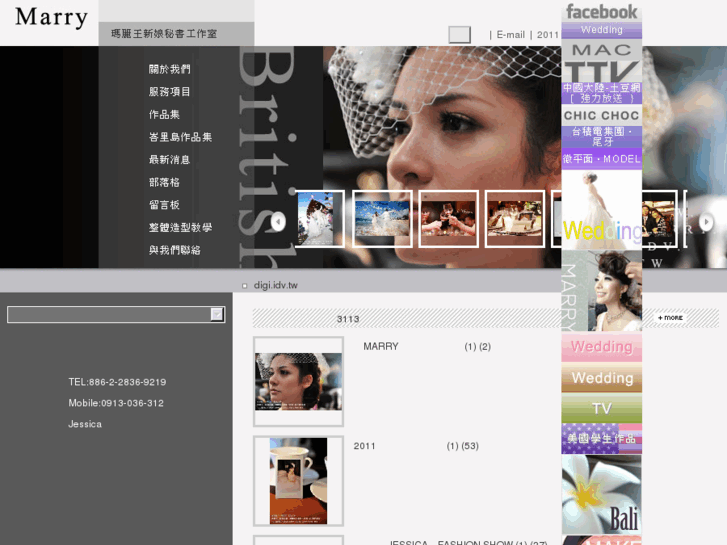
Task: Click the purple Wedding banner under facebook
Action: (x=601, y=30)
